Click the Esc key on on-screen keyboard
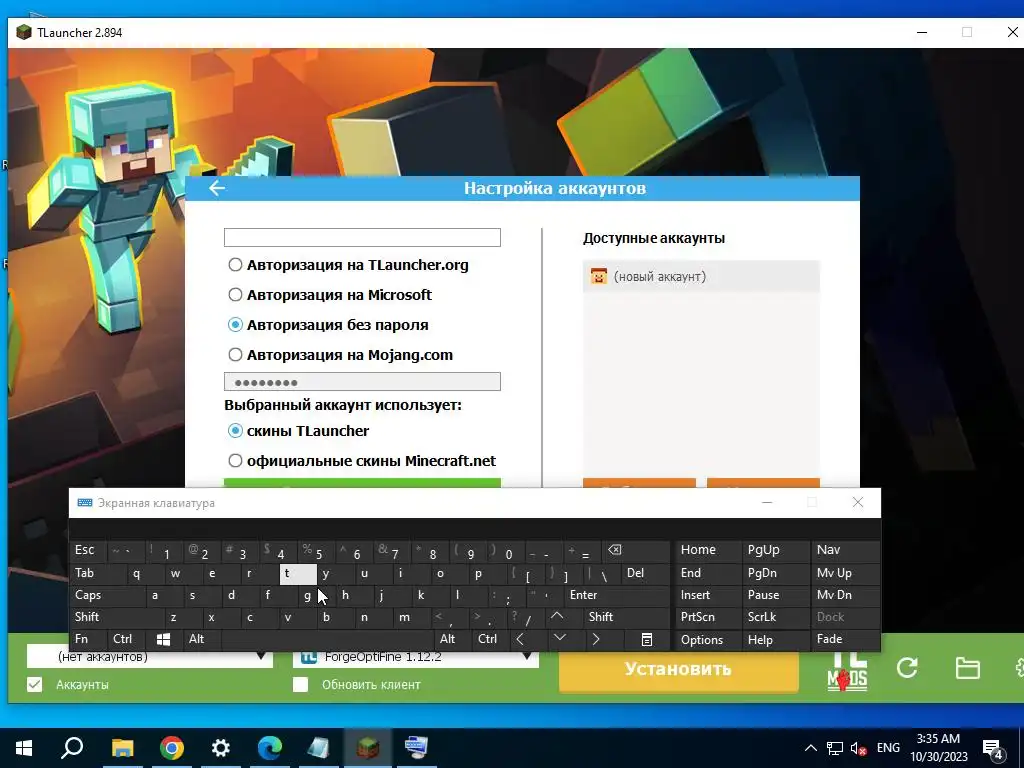 pos(88,551)
